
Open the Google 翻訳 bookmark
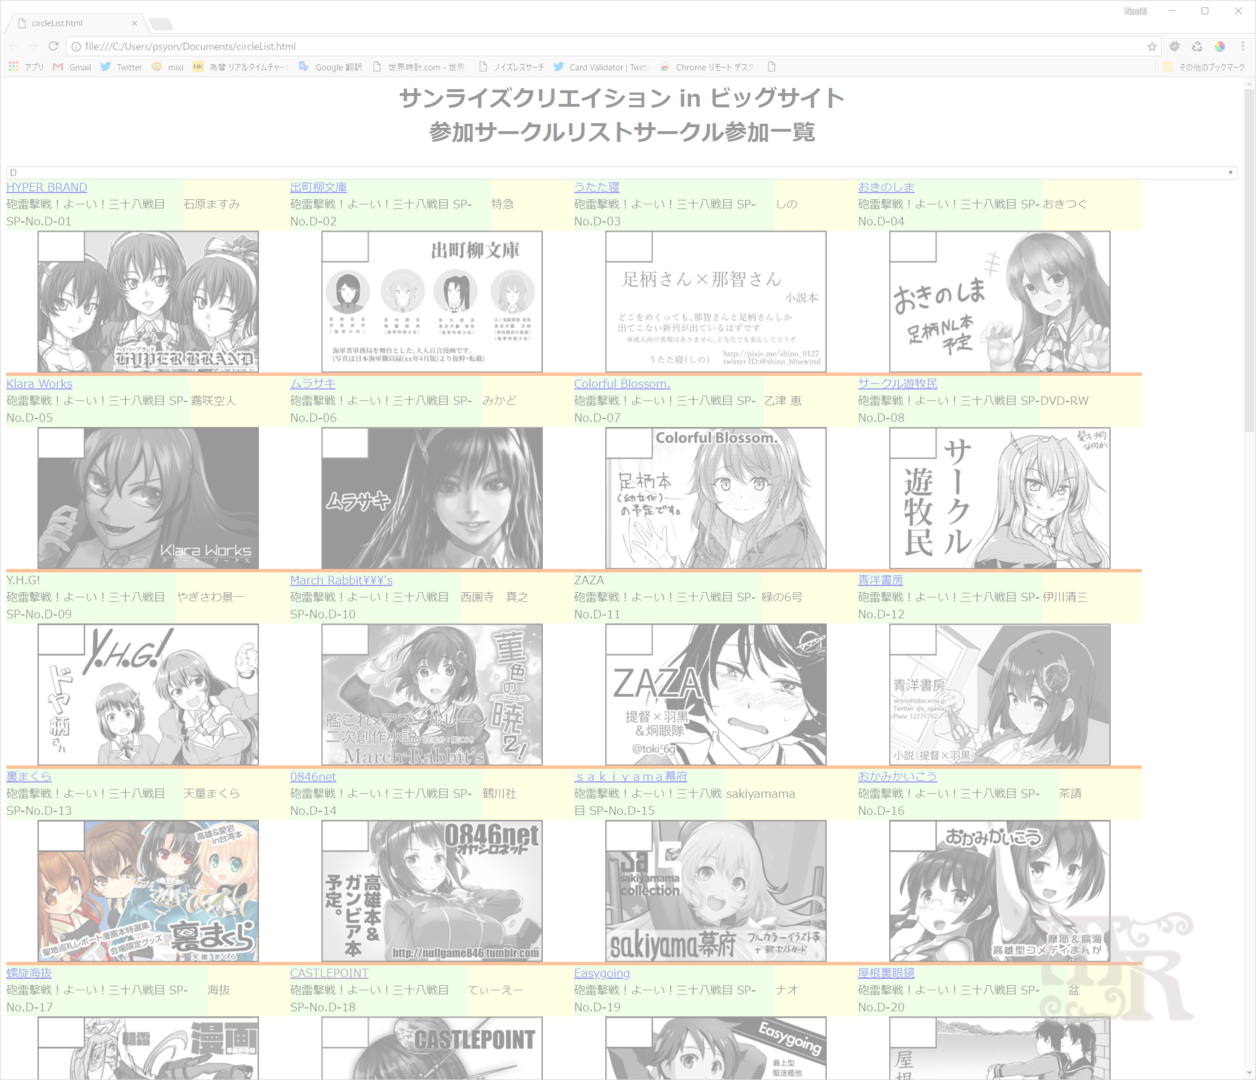pyautogui.click(x=330, y=67)
